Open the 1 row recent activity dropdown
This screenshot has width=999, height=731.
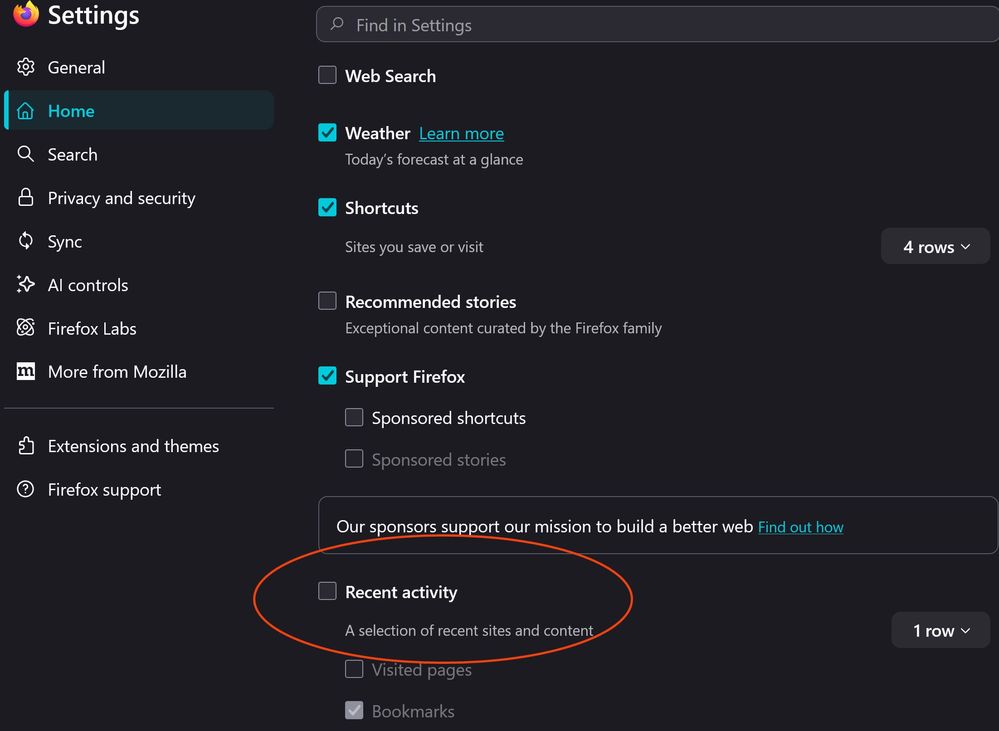point(940,630)
